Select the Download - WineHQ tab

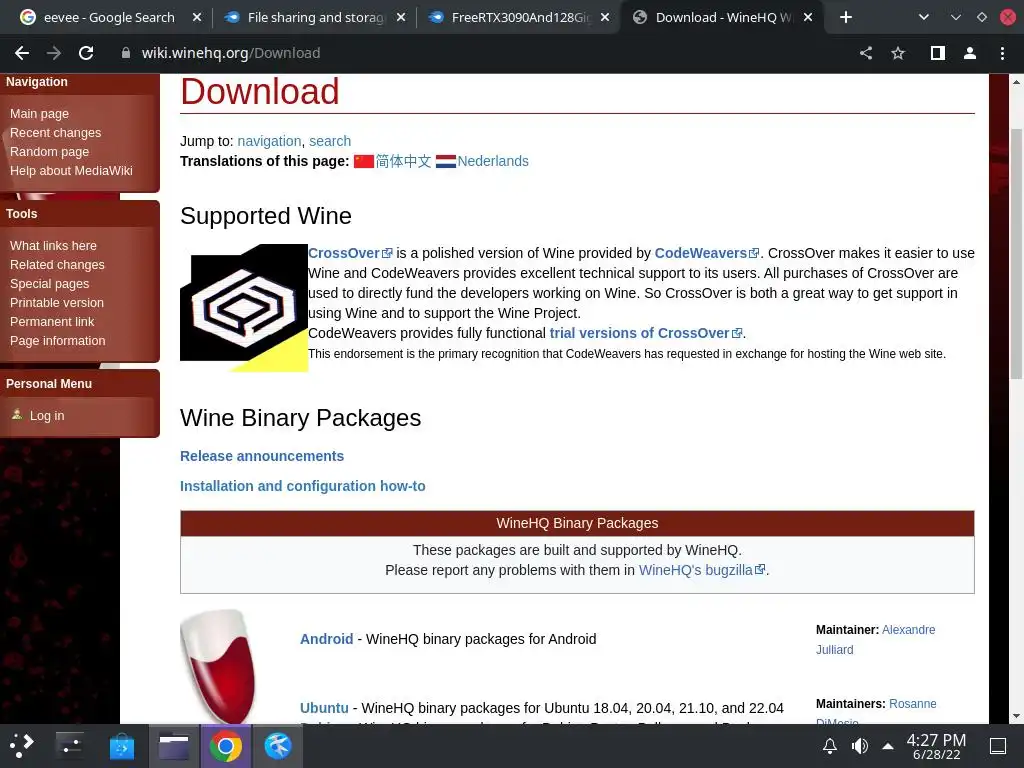[x=722, y=18]
